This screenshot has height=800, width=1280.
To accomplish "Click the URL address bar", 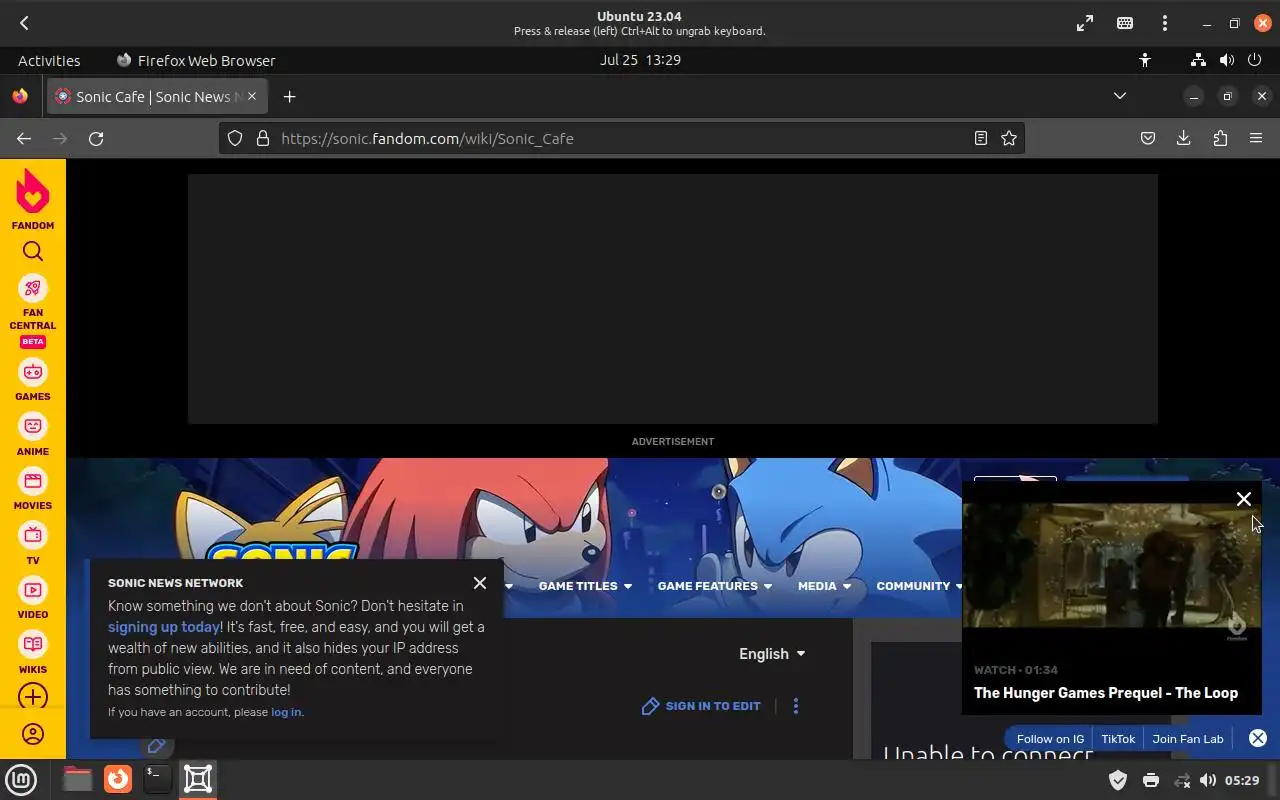I will [x=622, y=139].
